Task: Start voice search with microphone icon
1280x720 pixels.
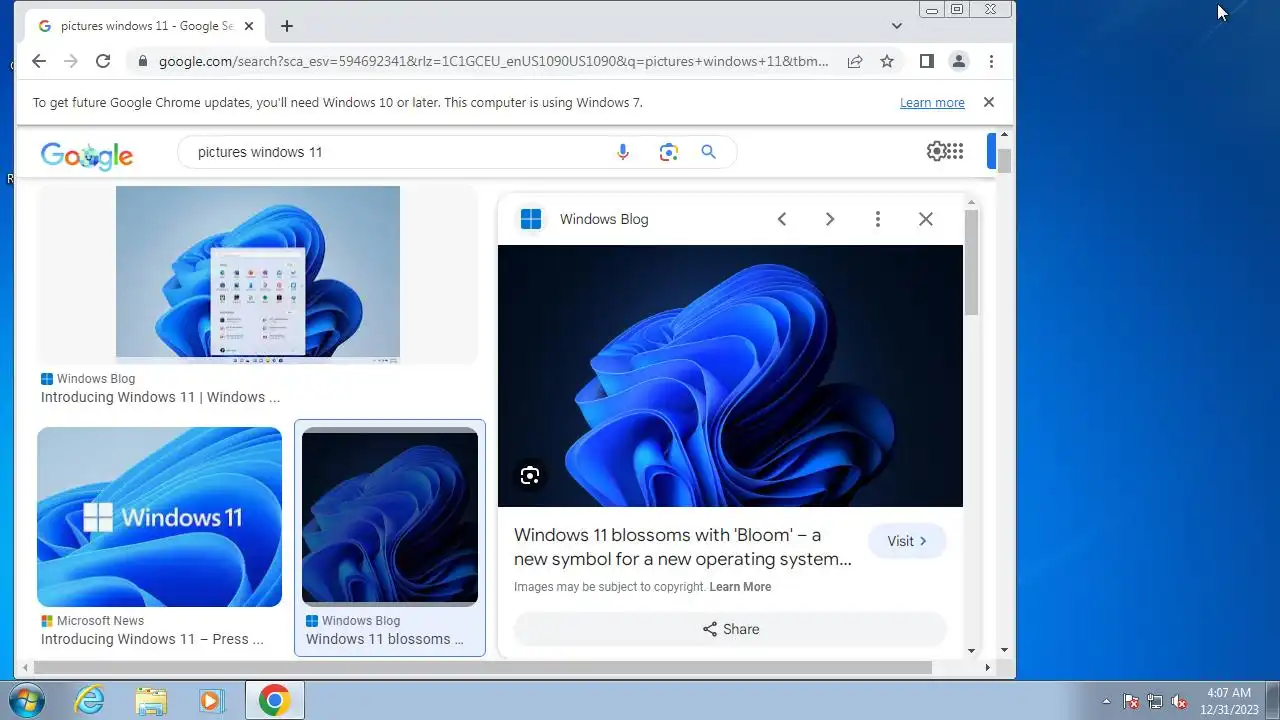Action: [623, 152]
